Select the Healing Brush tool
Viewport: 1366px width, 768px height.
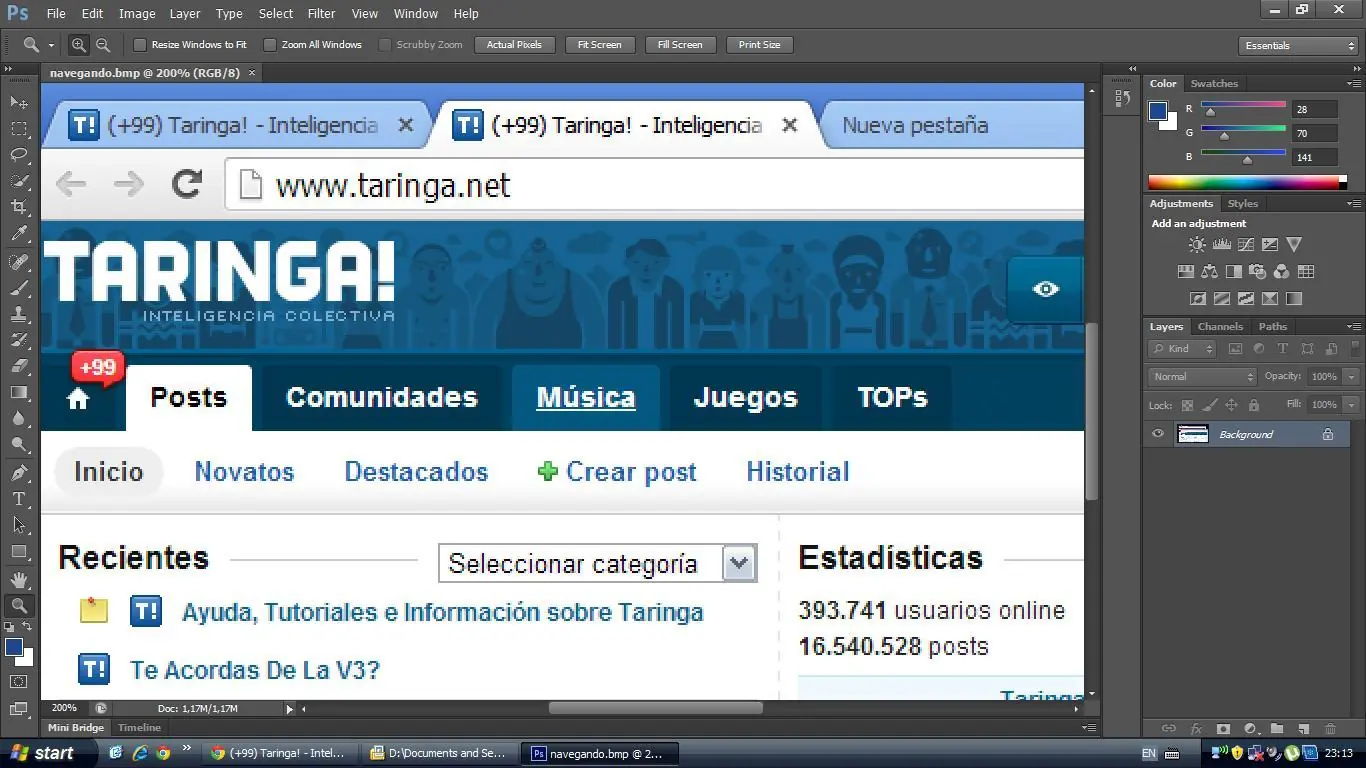[x=19, y=262]
